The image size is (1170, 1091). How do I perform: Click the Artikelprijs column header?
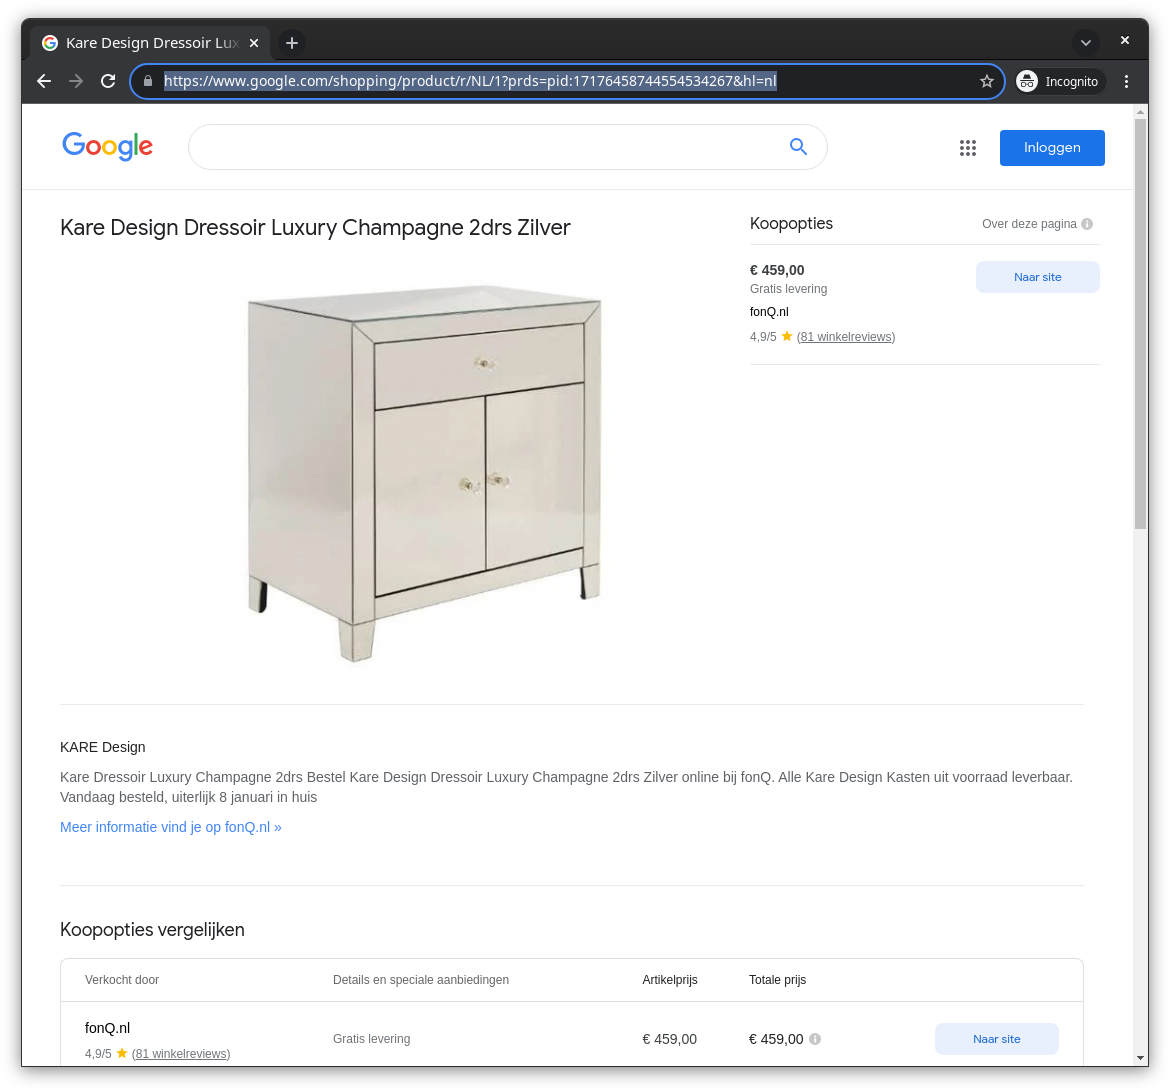[670, 980]
